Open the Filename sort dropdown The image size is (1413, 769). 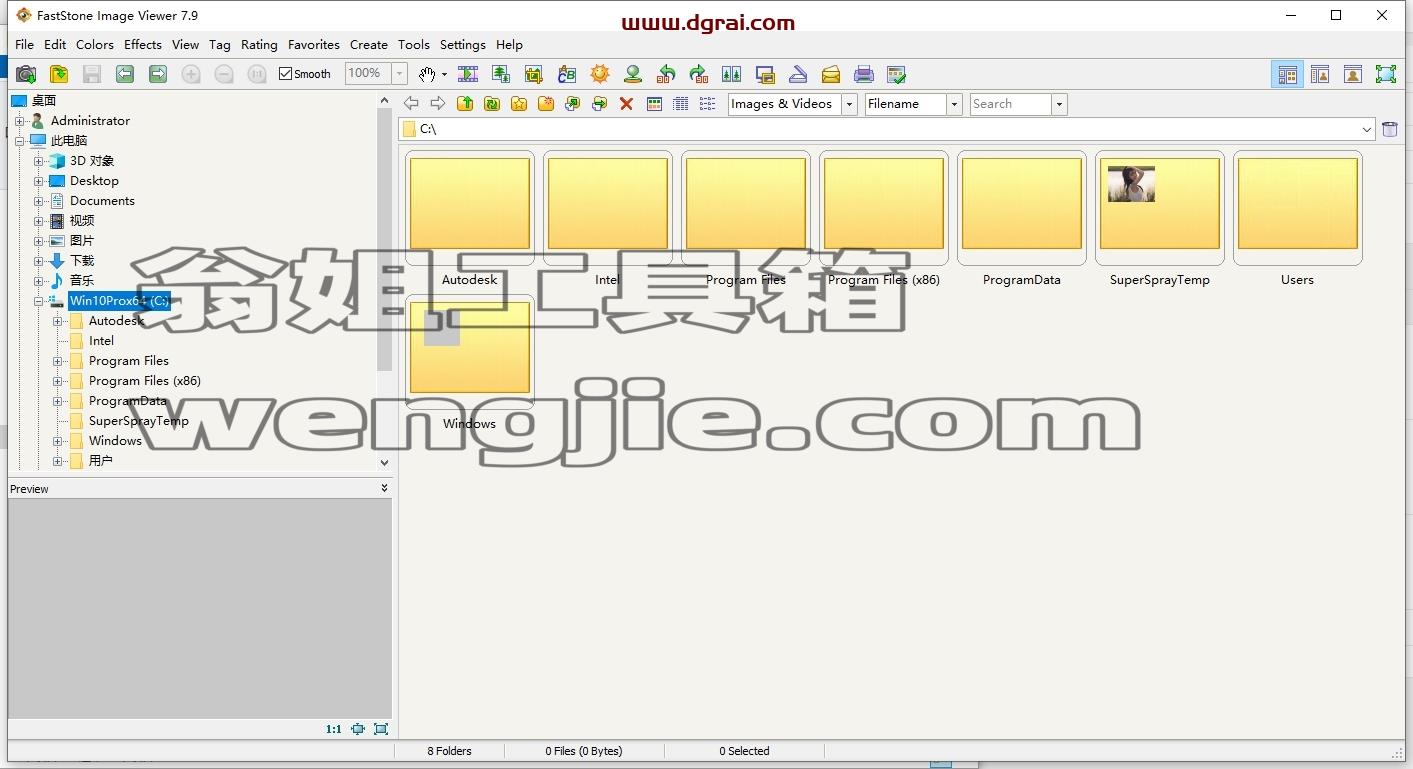(x=954, y=104)
